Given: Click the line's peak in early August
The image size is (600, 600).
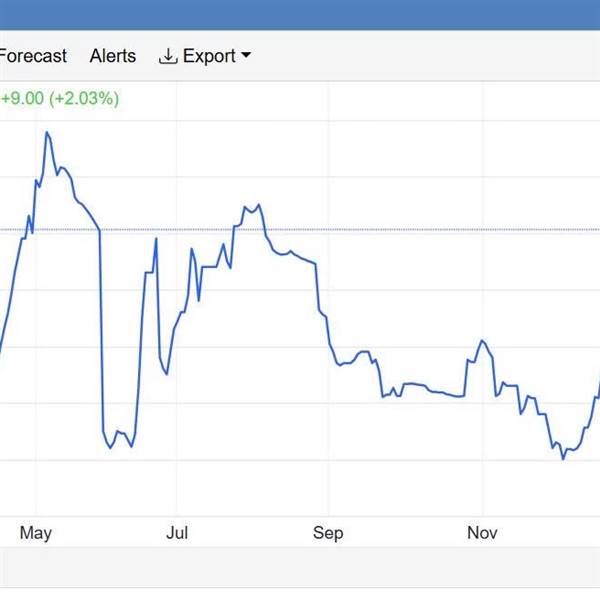Looking at the screenshot, I should click(259, 205).
